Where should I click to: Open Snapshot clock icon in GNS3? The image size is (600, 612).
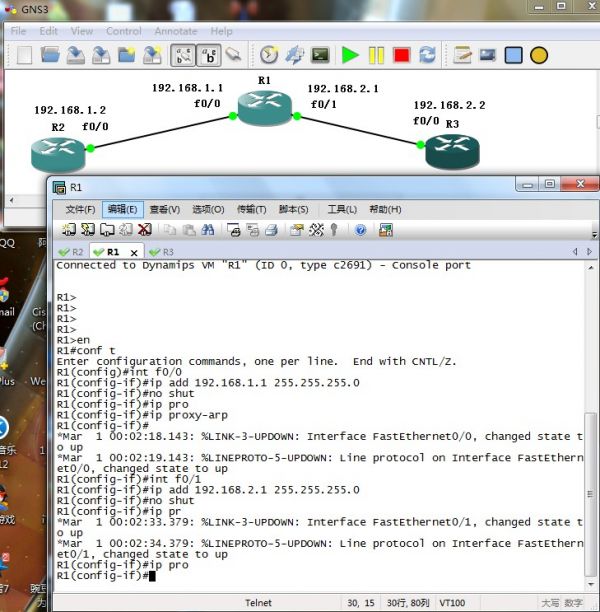(x=269, y=55)
